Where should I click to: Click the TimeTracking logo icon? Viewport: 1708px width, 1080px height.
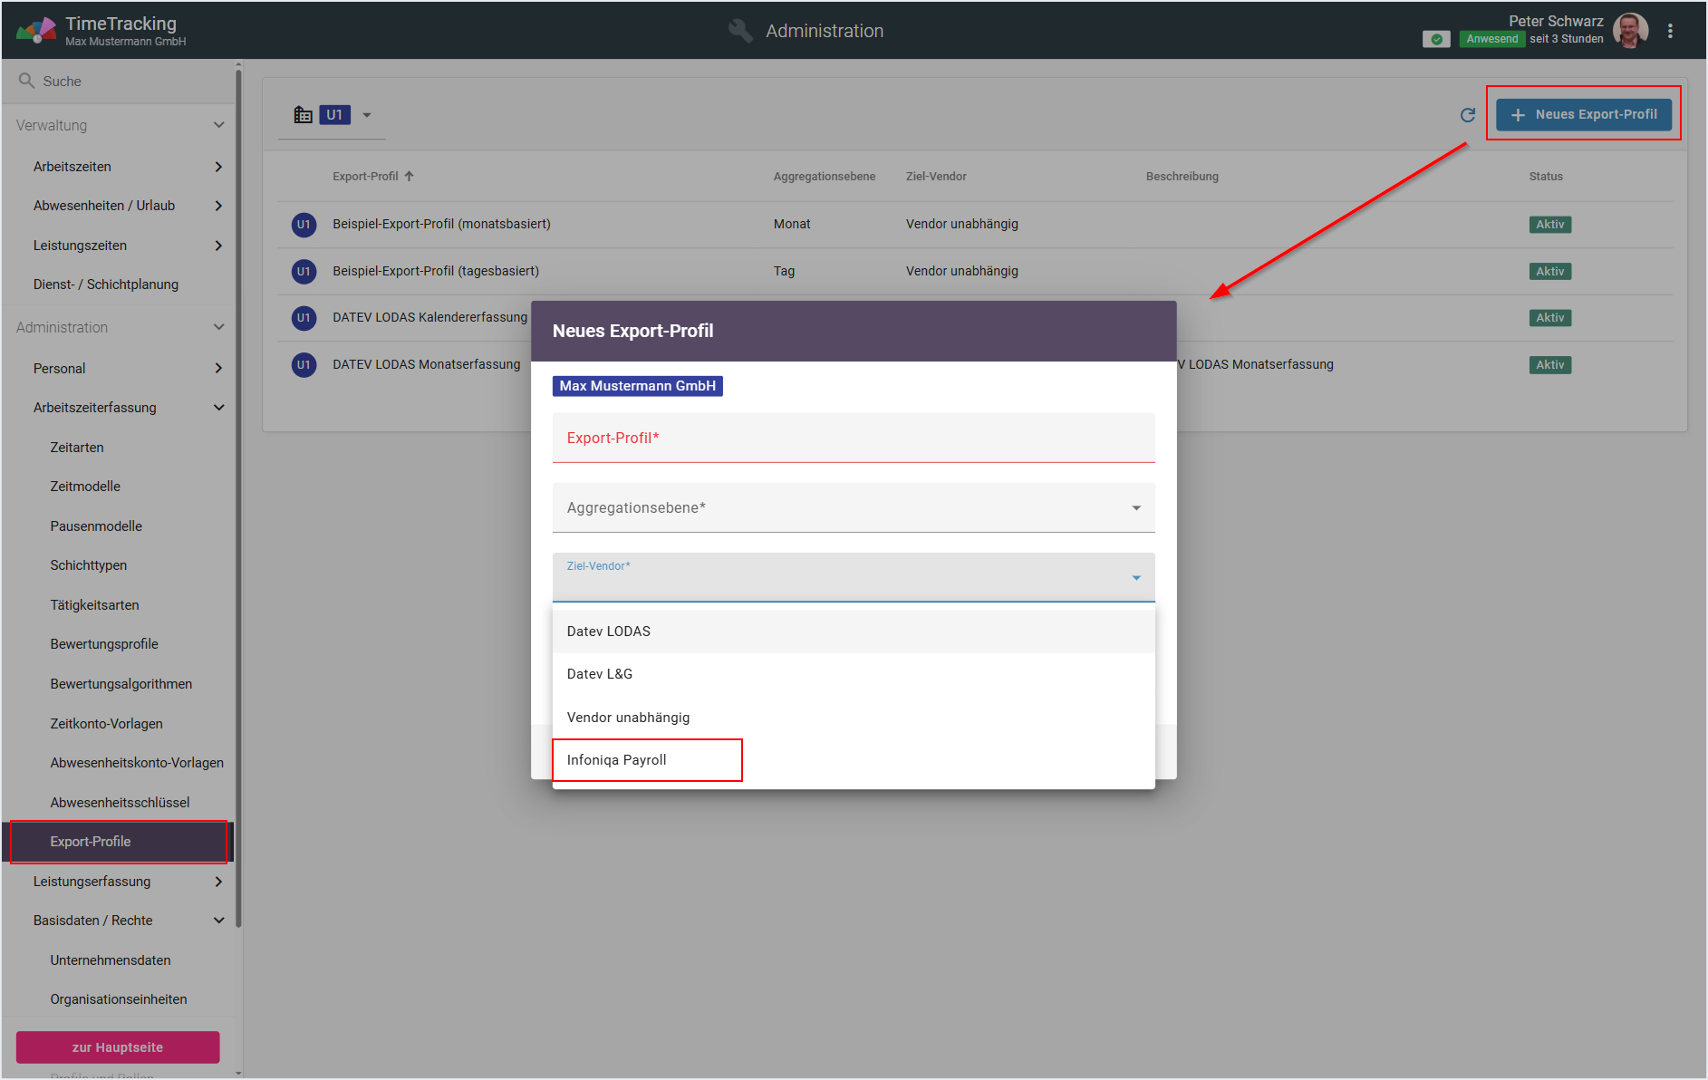coord(35,31)
